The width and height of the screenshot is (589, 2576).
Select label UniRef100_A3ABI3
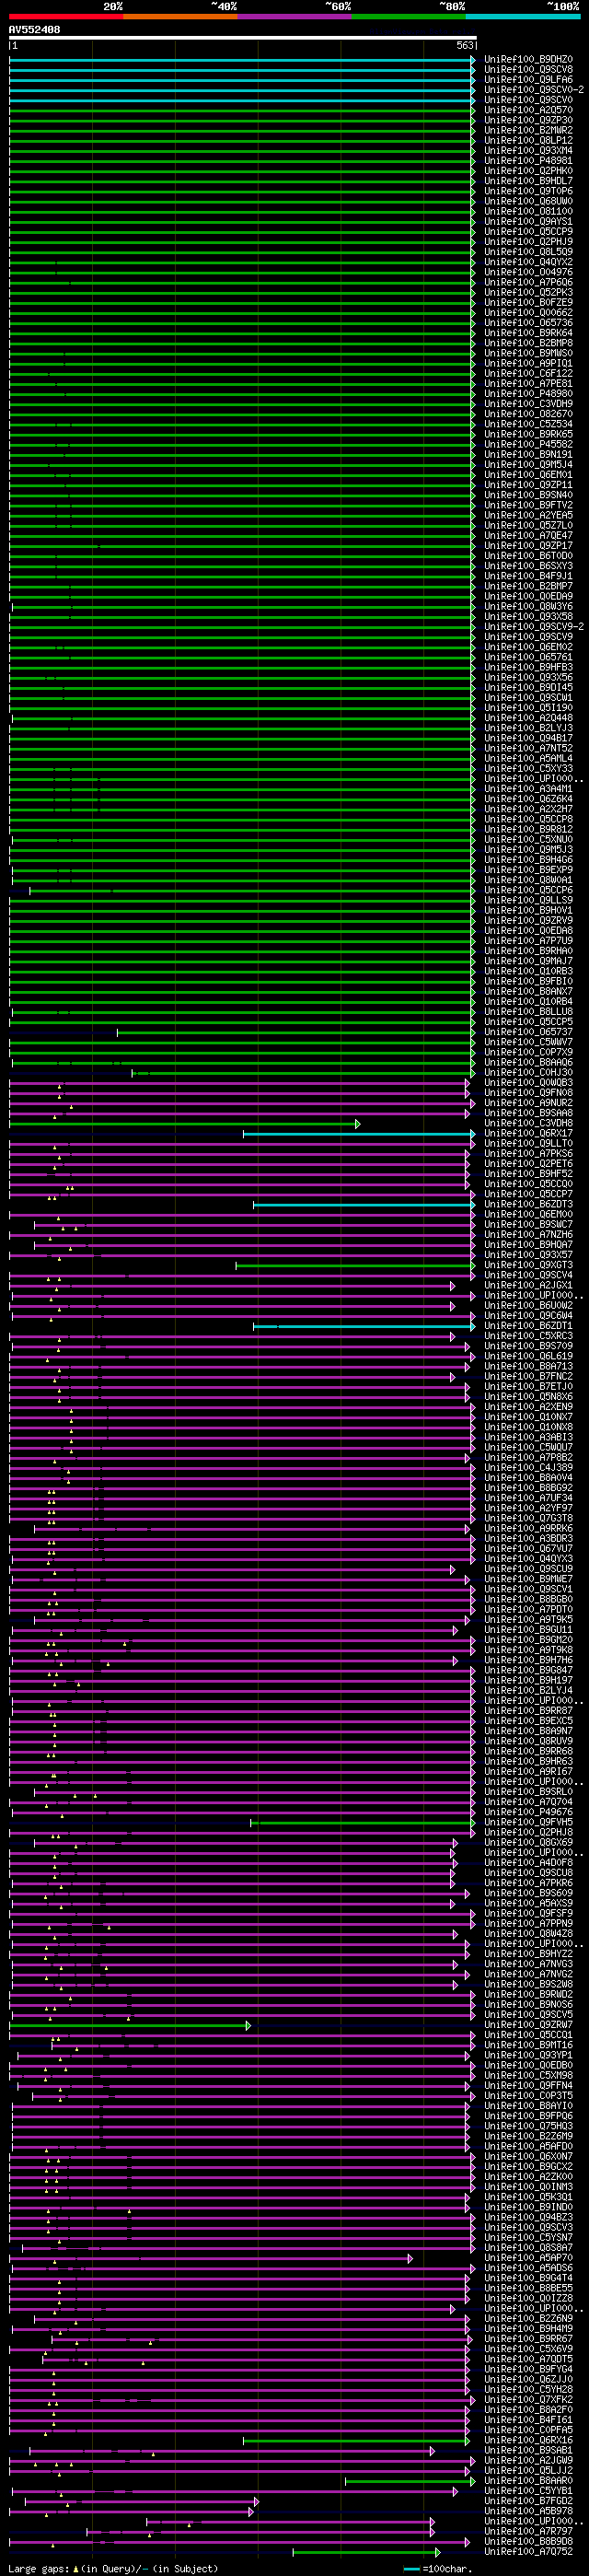[x=529, y=1438]
